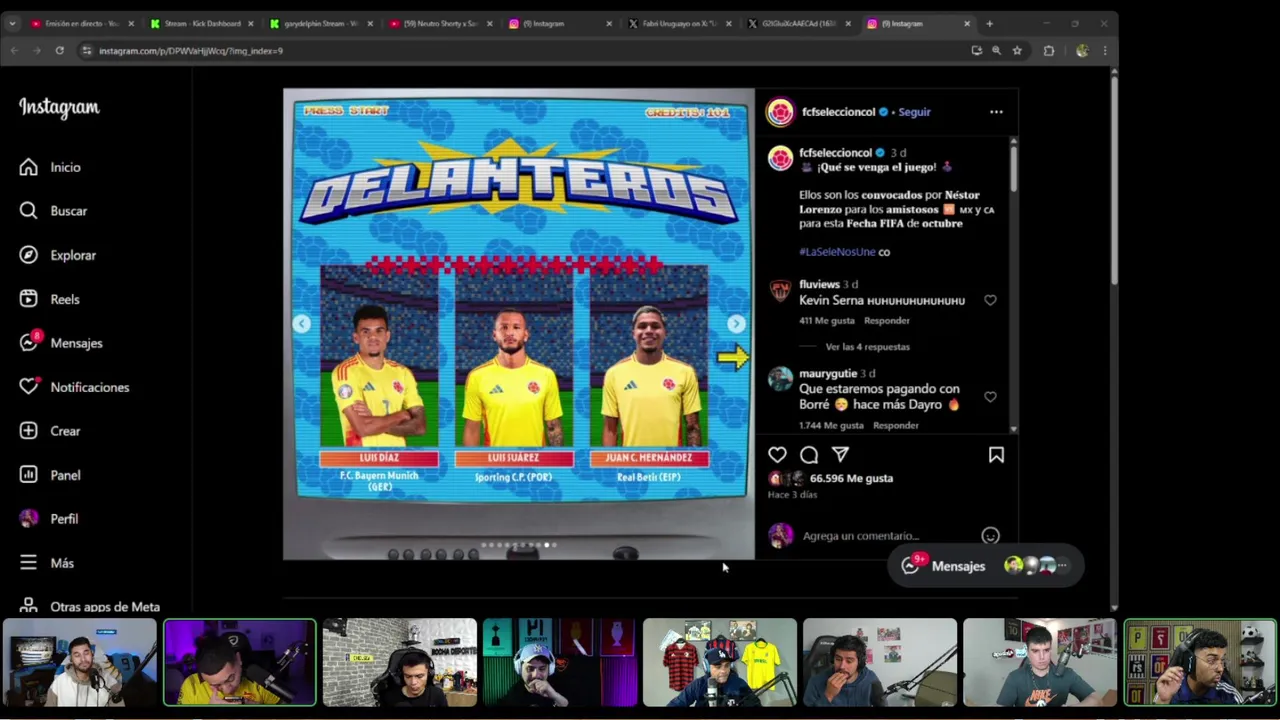
Task: Go to Explorar page
Action: (58, 255)
